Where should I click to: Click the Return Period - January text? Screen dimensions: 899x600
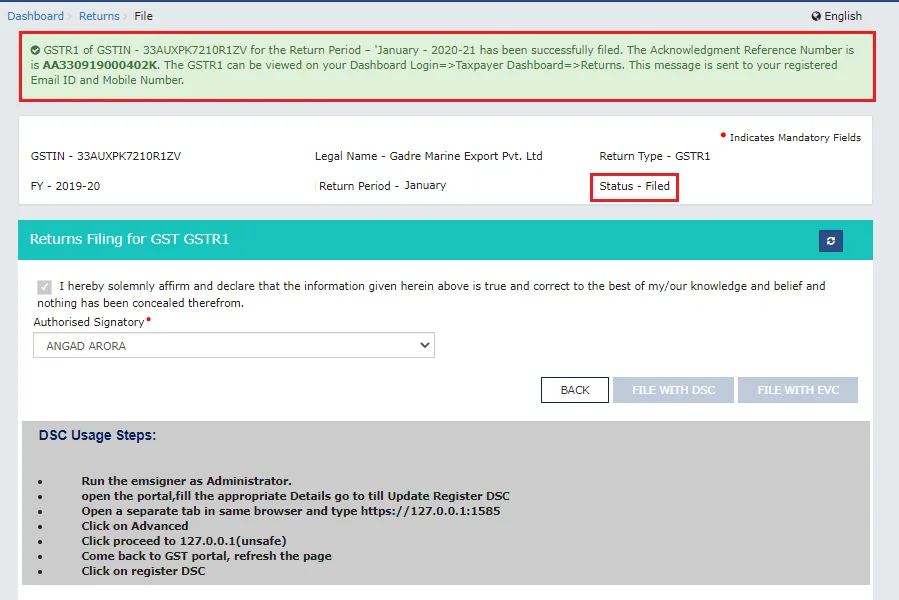382,186
